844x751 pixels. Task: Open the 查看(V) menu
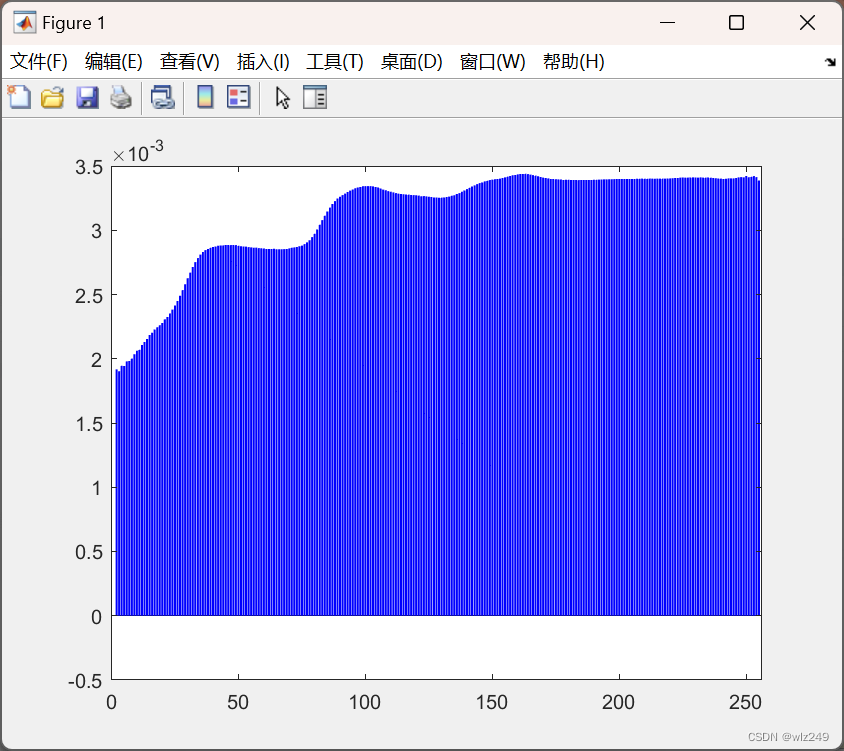coord(188,61)
